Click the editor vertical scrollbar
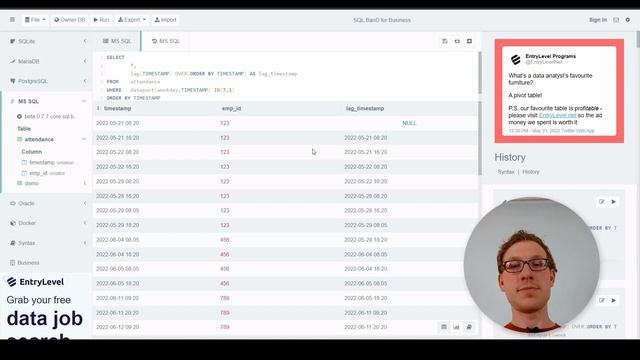The image size is (640, 360). tap(480, 73)
